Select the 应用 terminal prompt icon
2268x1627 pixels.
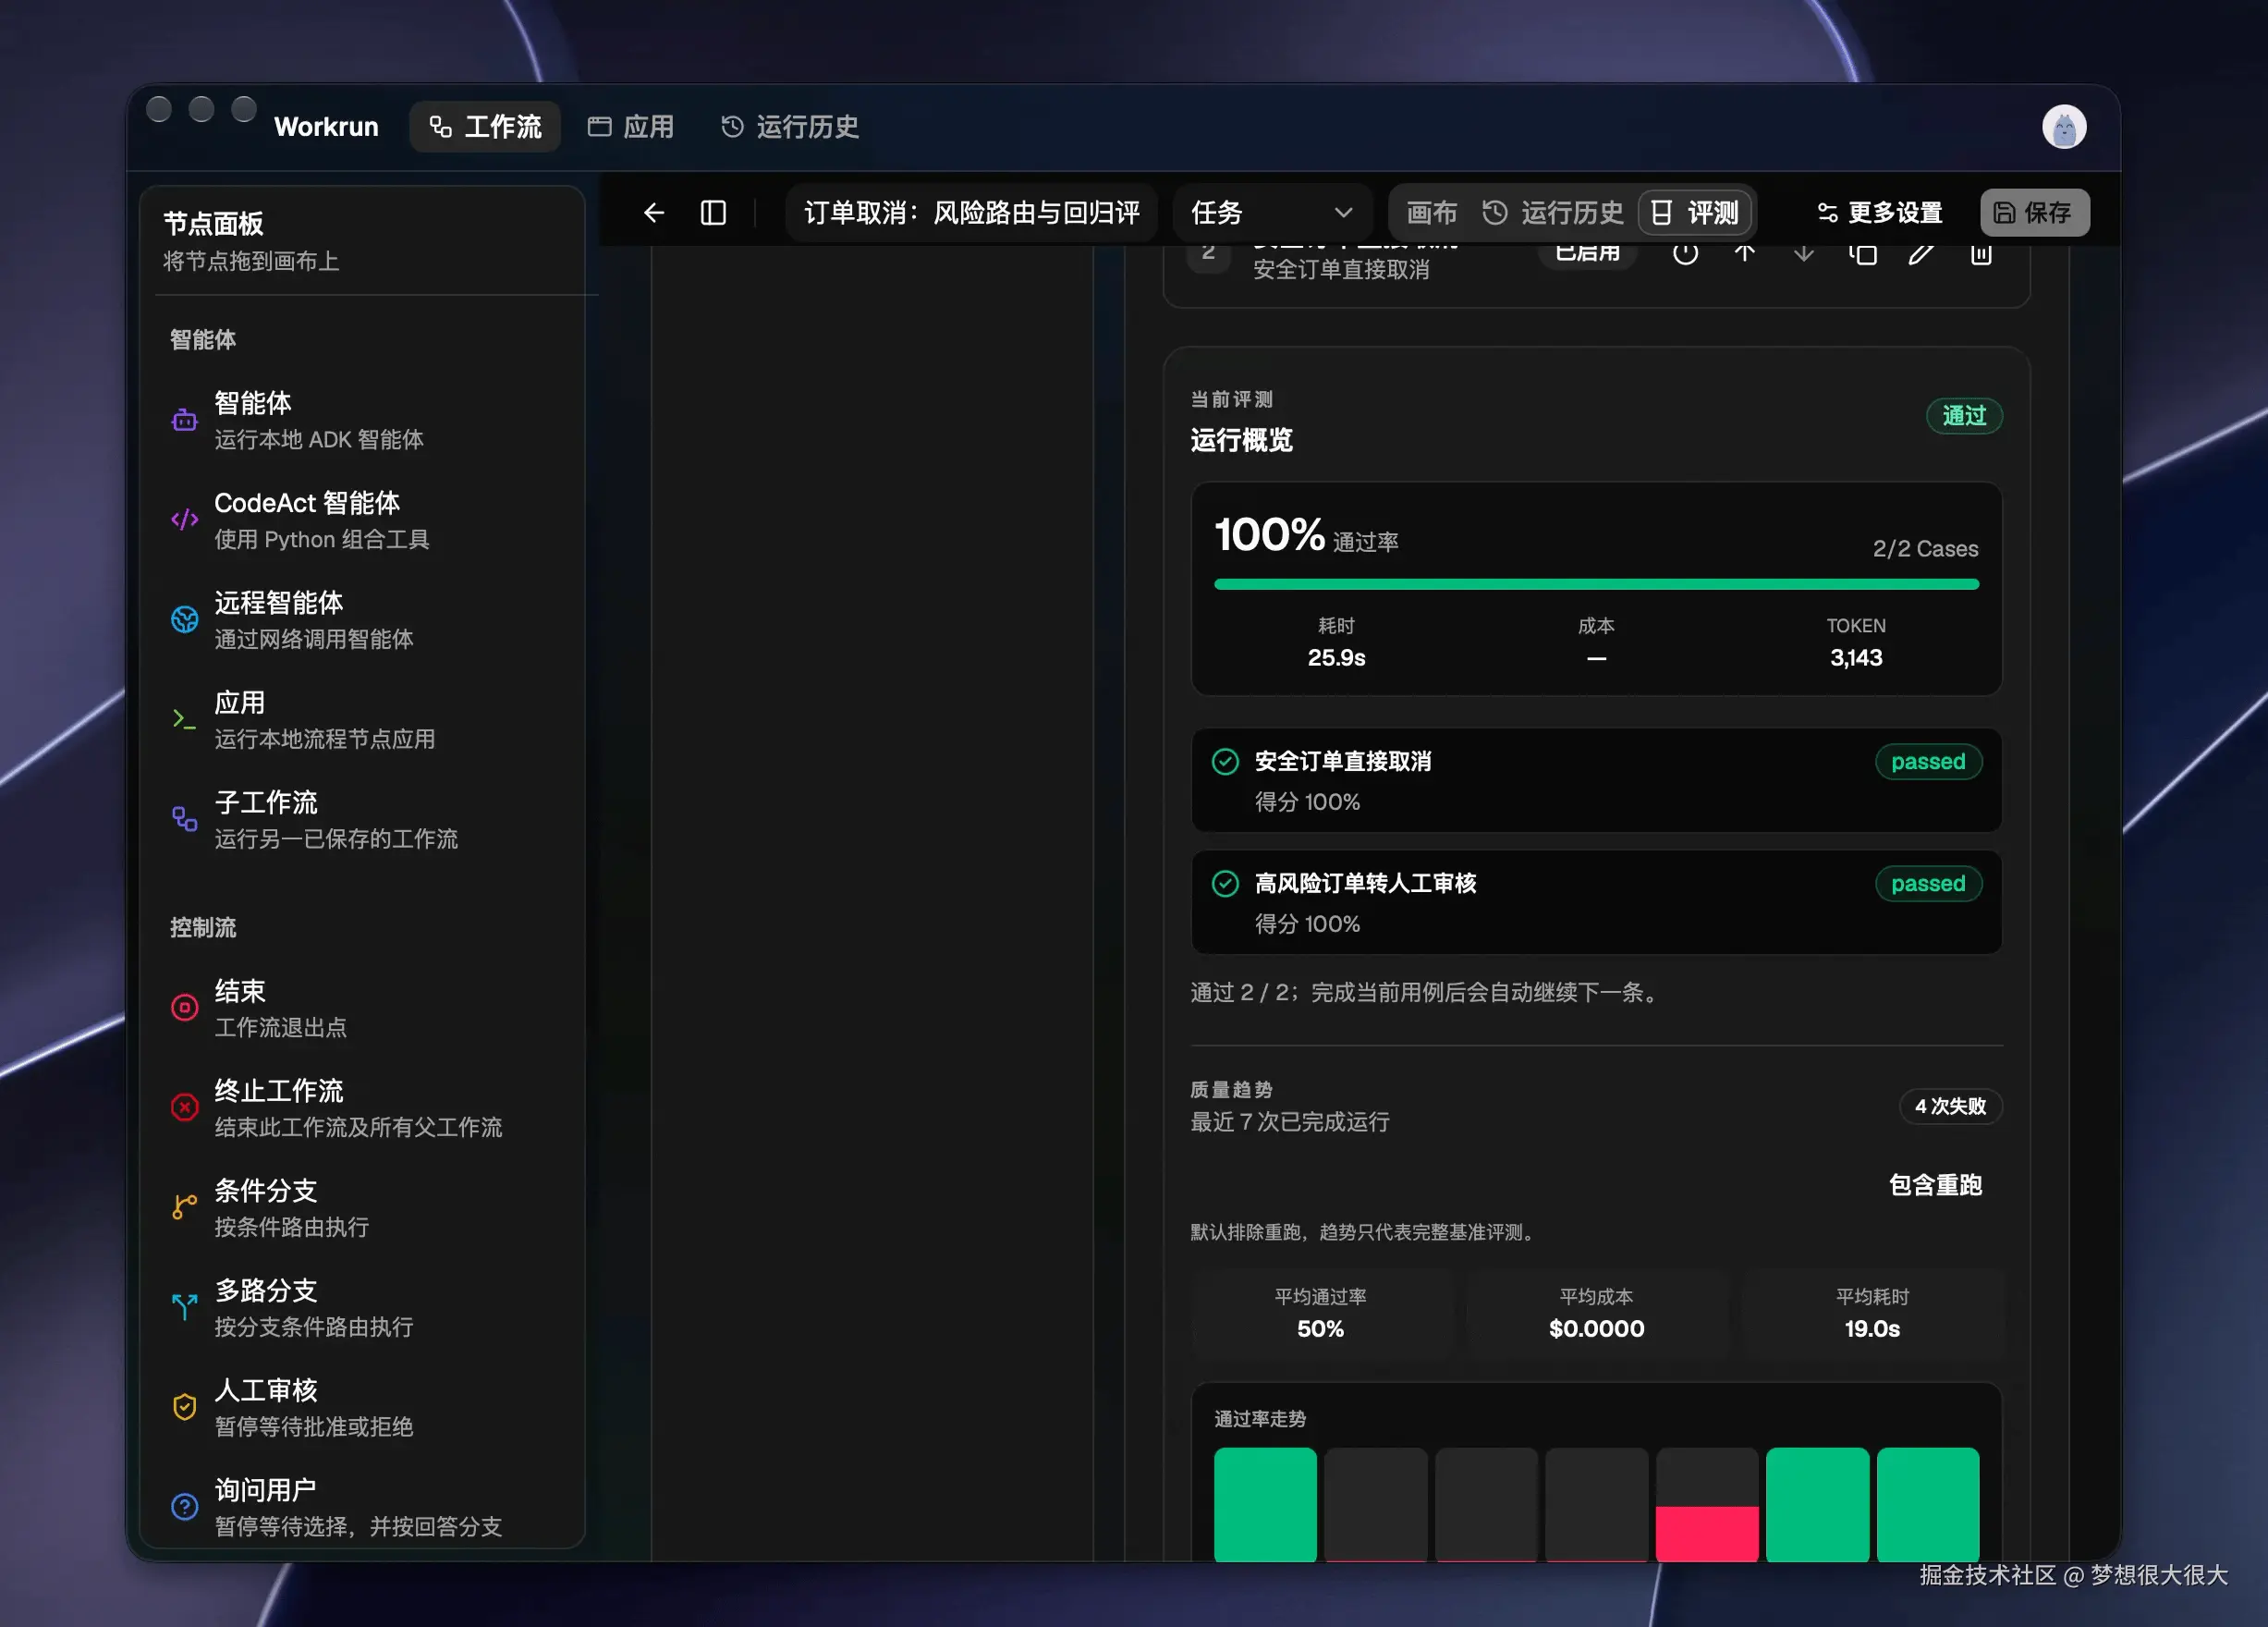point(185,720)
